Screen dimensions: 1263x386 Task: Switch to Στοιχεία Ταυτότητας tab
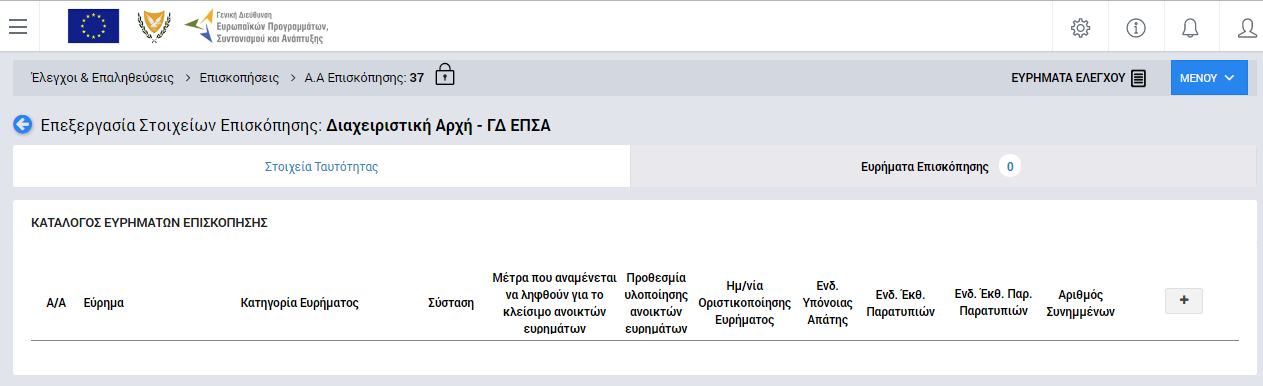click(321, 167)
